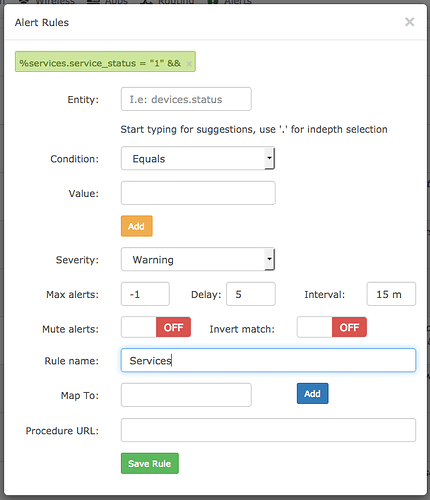
Task: Click the Procedure URL field
Action: [x=268, y=430]
